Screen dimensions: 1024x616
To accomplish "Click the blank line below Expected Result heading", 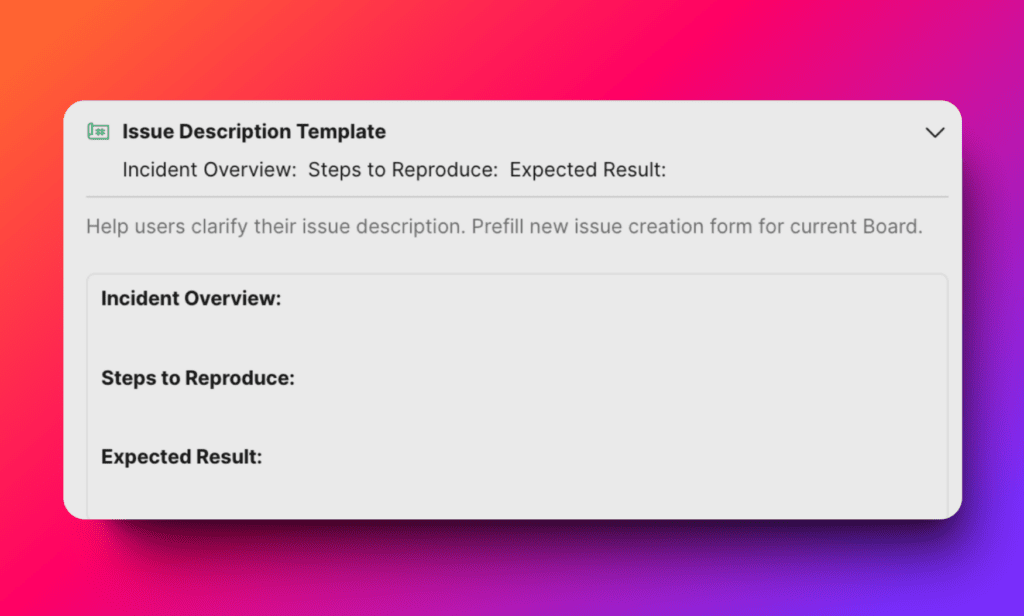I will (x=400, y=495).
